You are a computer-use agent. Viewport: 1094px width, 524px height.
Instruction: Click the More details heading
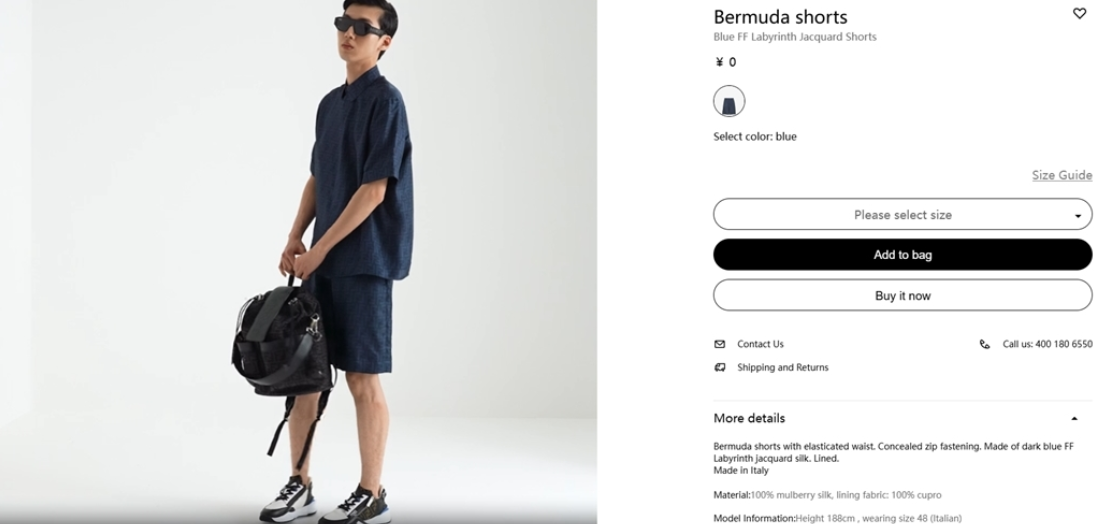click(x=749, y=418)
